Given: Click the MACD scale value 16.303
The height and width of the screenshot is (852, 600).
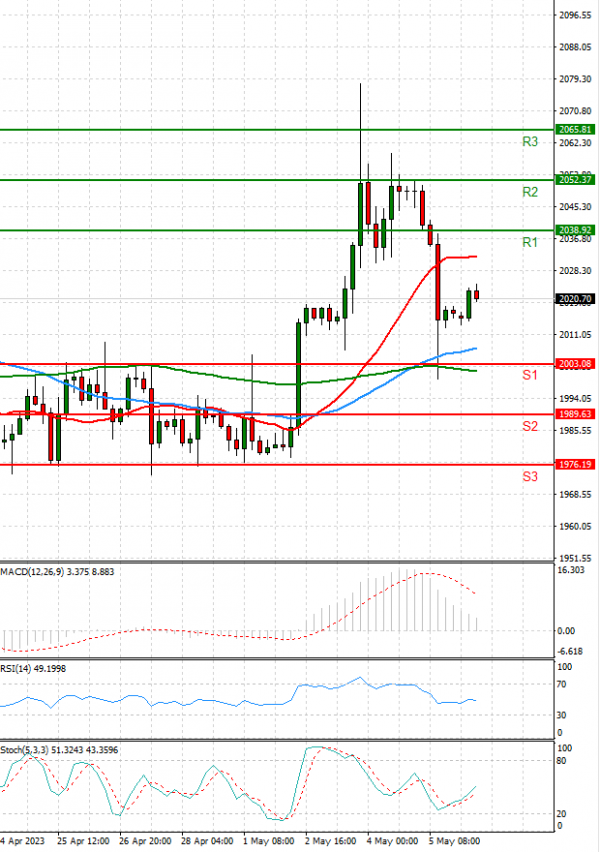Looking at the screenshot, I should [571, 570].
